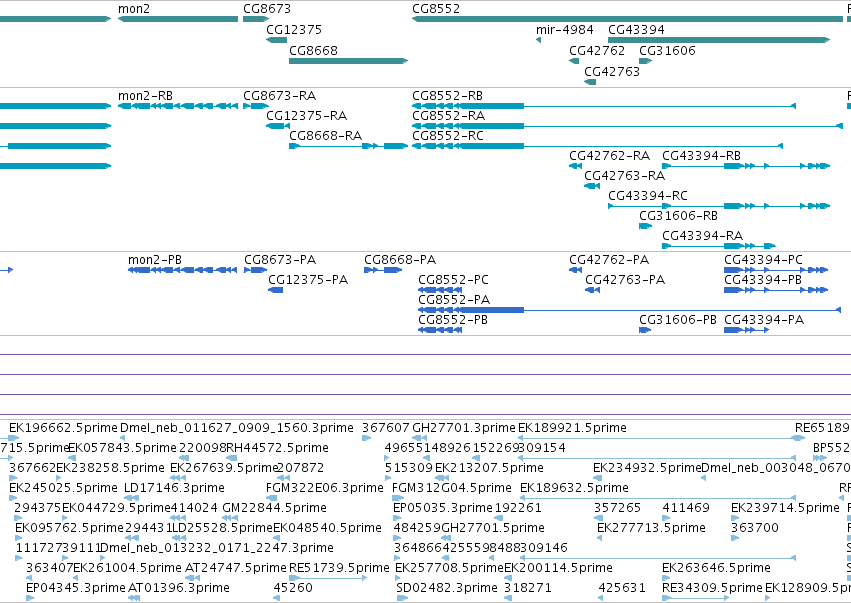Click the RE51739.5prime EST label
Viewport: 851px width, 603px height.
[x=339, y=568]
